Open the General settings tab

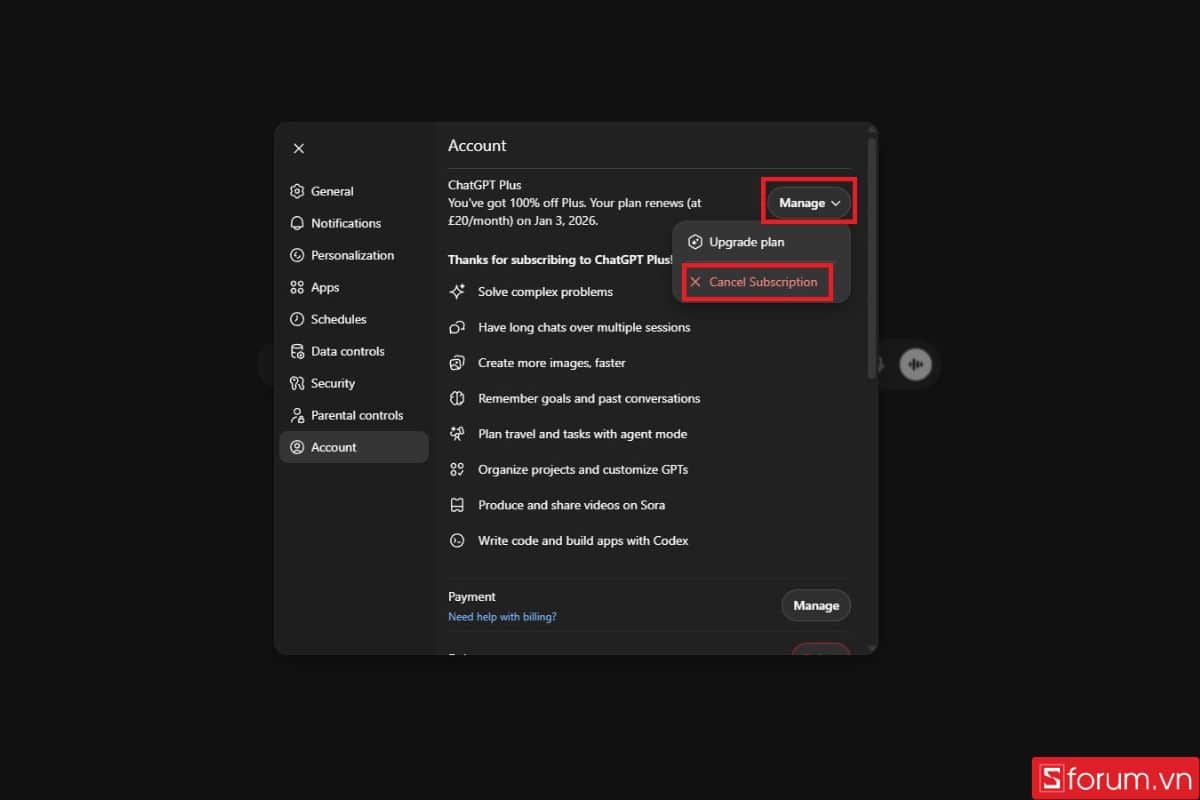point(354,191)
